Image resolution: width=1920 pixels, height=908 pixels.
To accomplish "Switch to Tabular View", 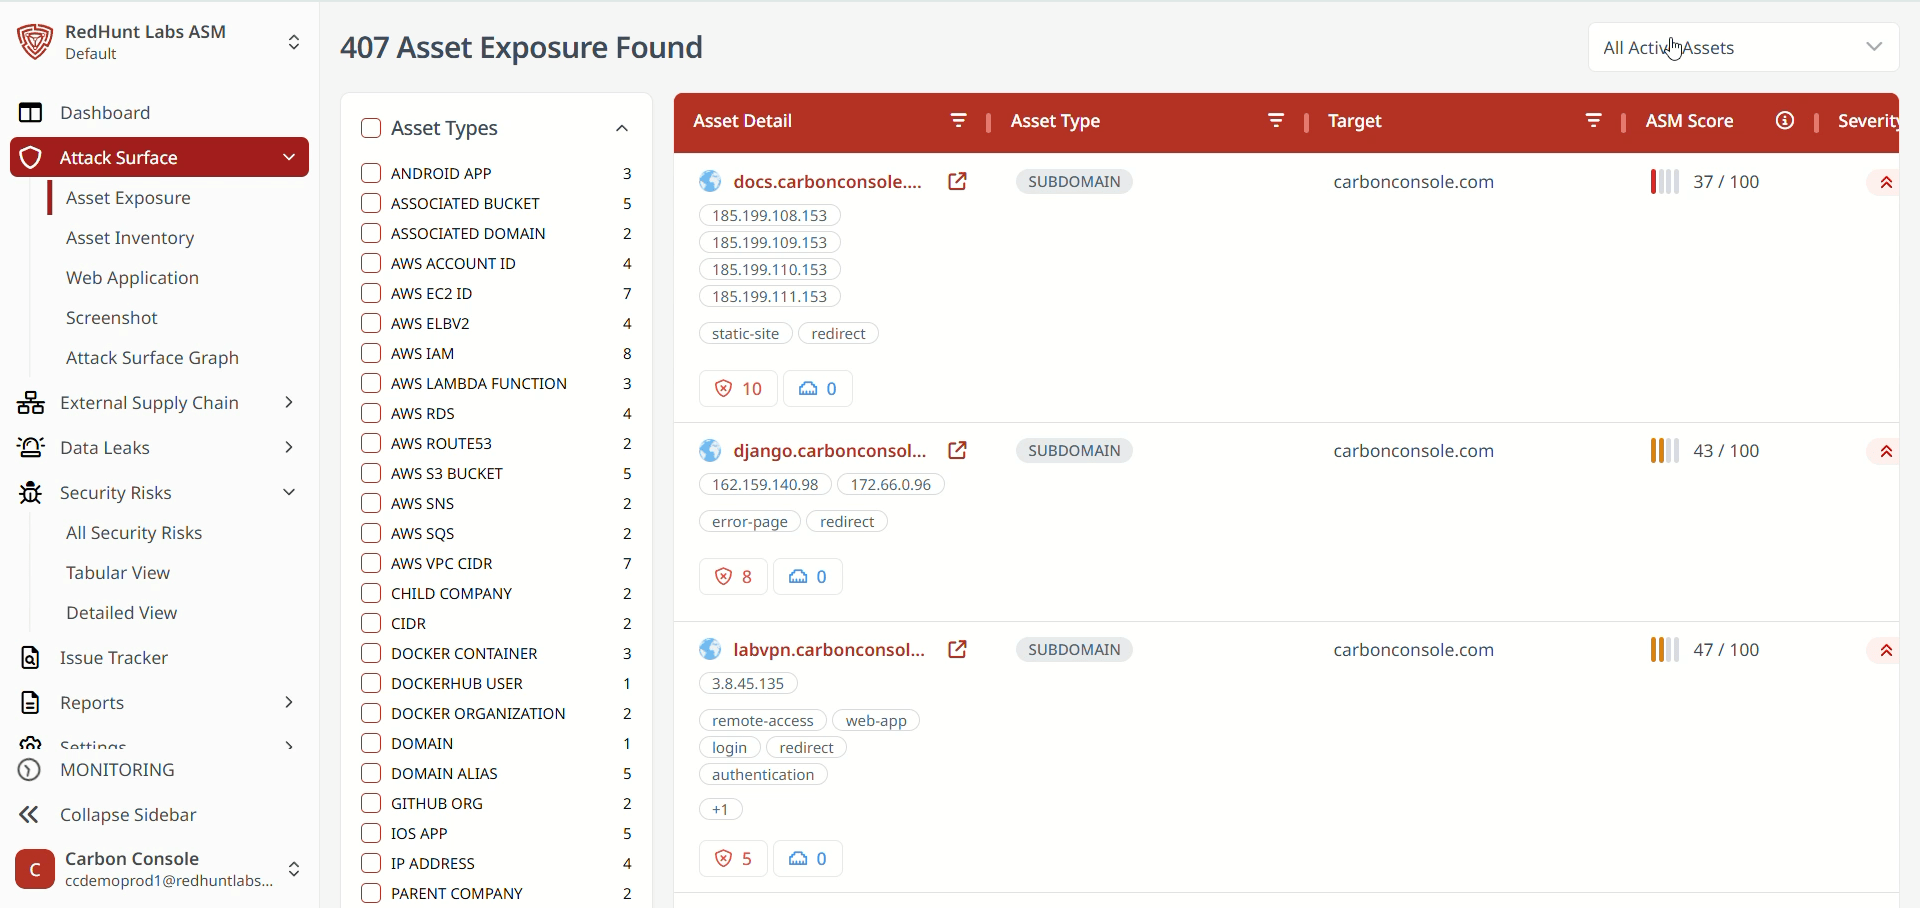I will pyautogui.click(x=118, y=573).
